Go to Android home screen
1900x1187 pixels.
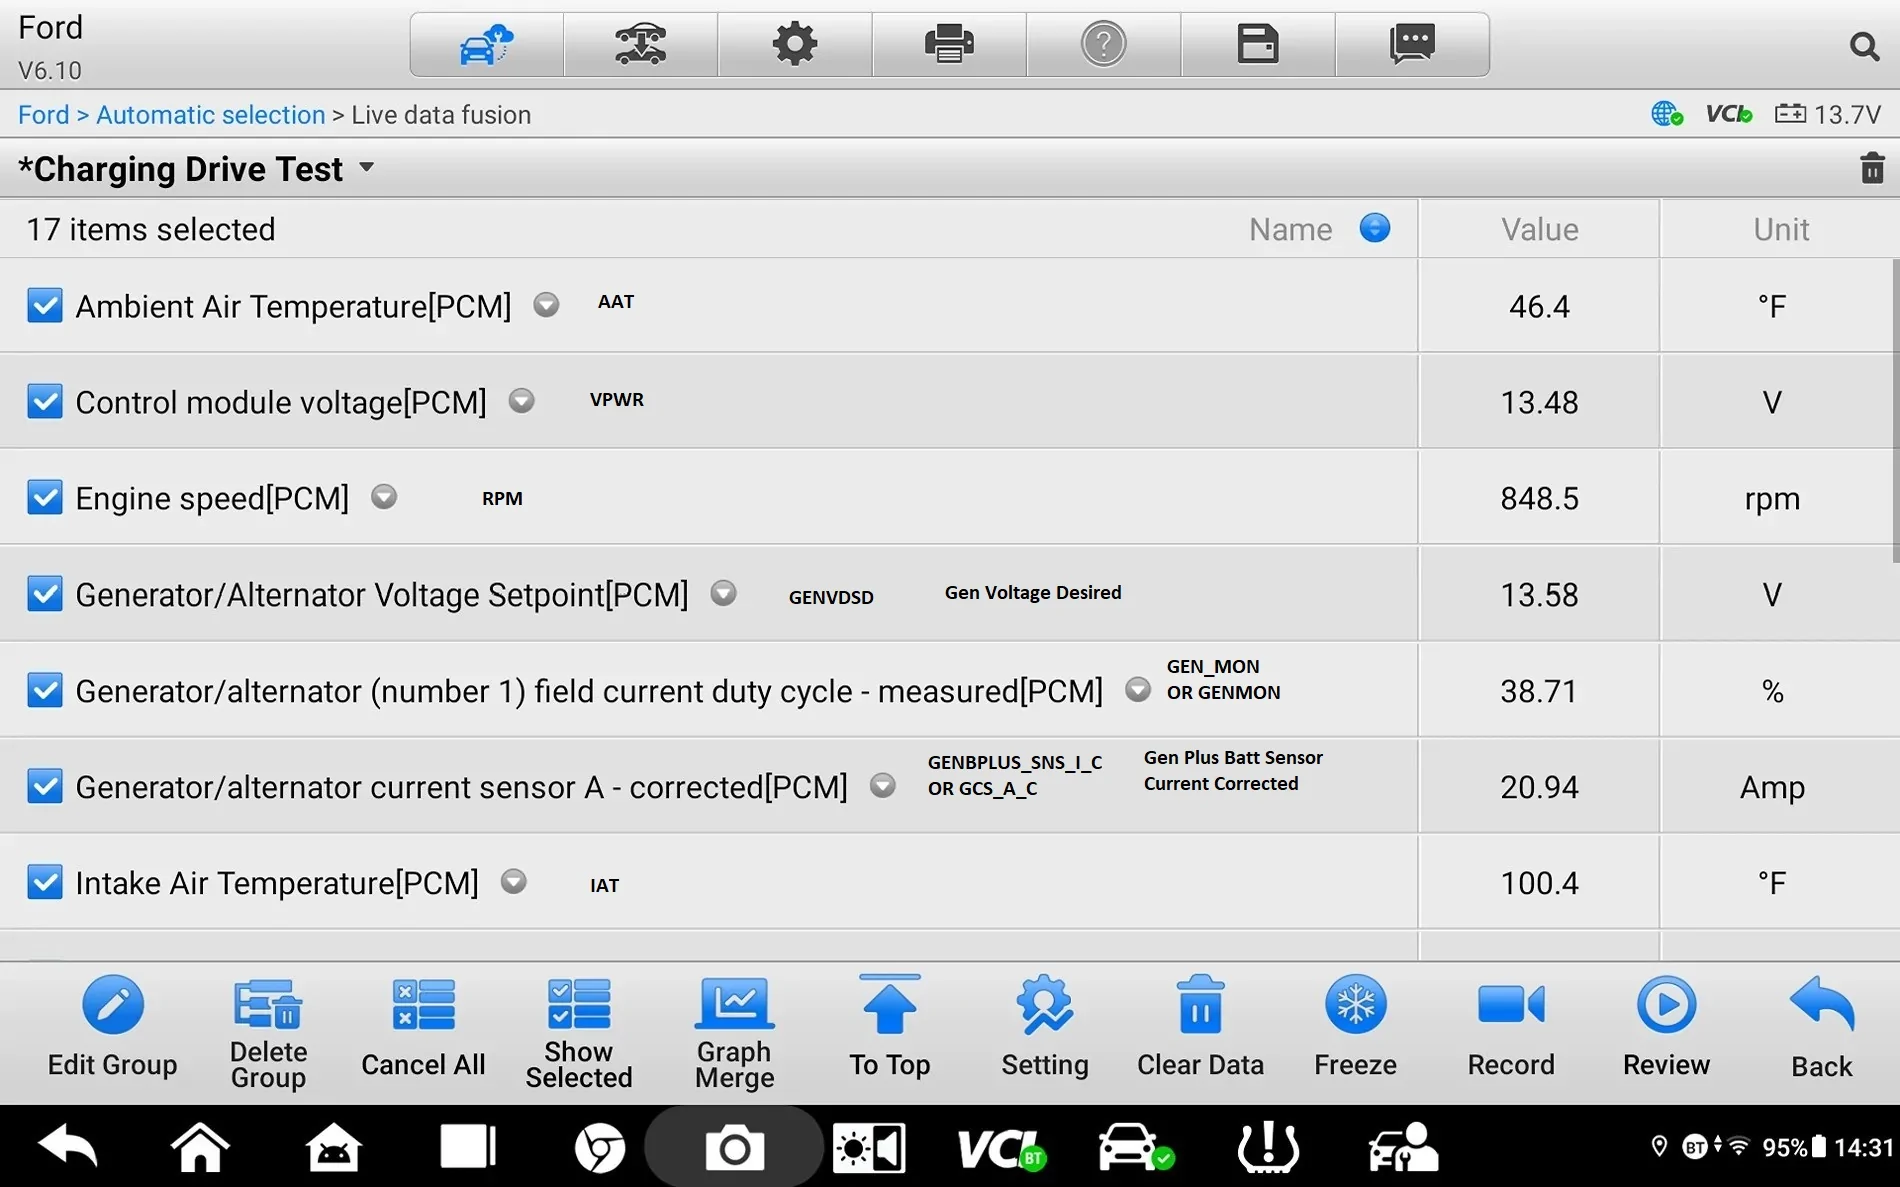[x=200, y=1146]
